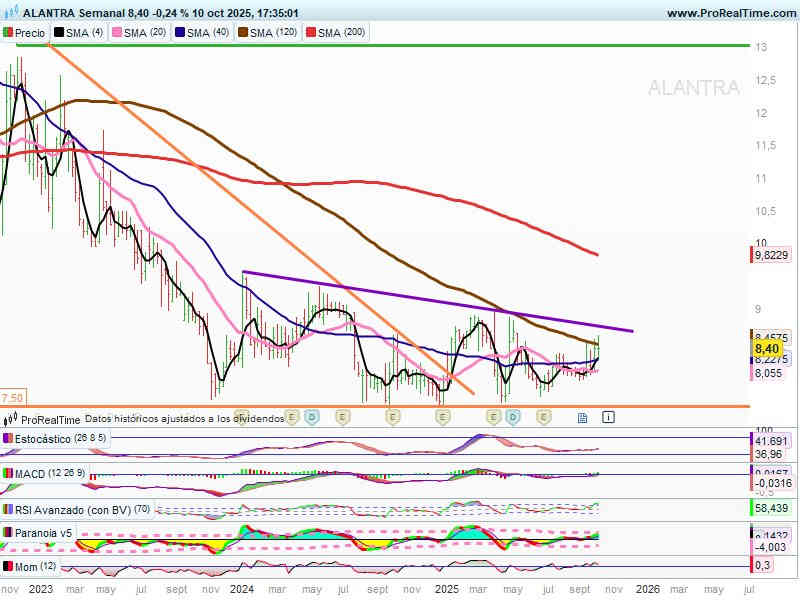The height and width of the screenshot is (600, 800).
Task: Select the earnings E marker near September 2024
Action: click(x=392, y=417)
